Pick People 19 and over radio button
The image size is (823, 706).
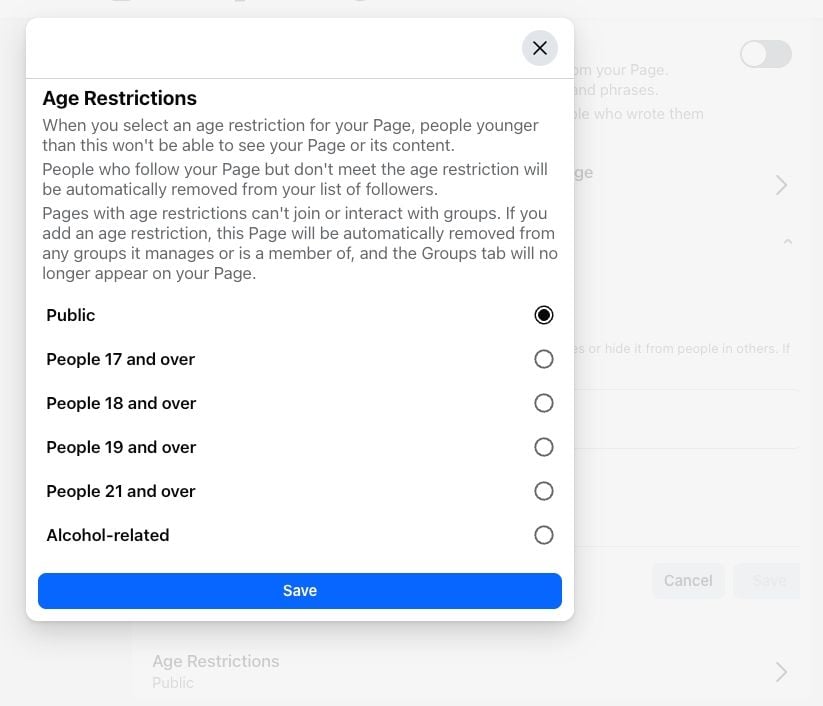pos(543,447)
